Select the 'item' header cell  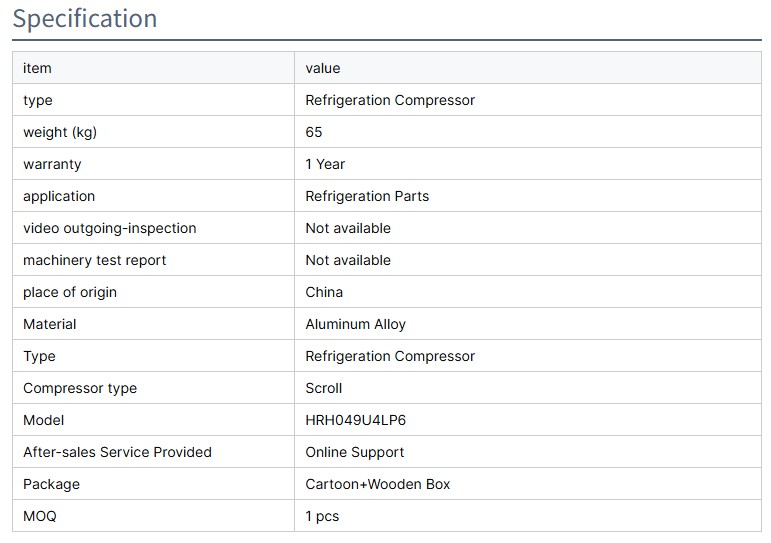click(x=37, y=68)
